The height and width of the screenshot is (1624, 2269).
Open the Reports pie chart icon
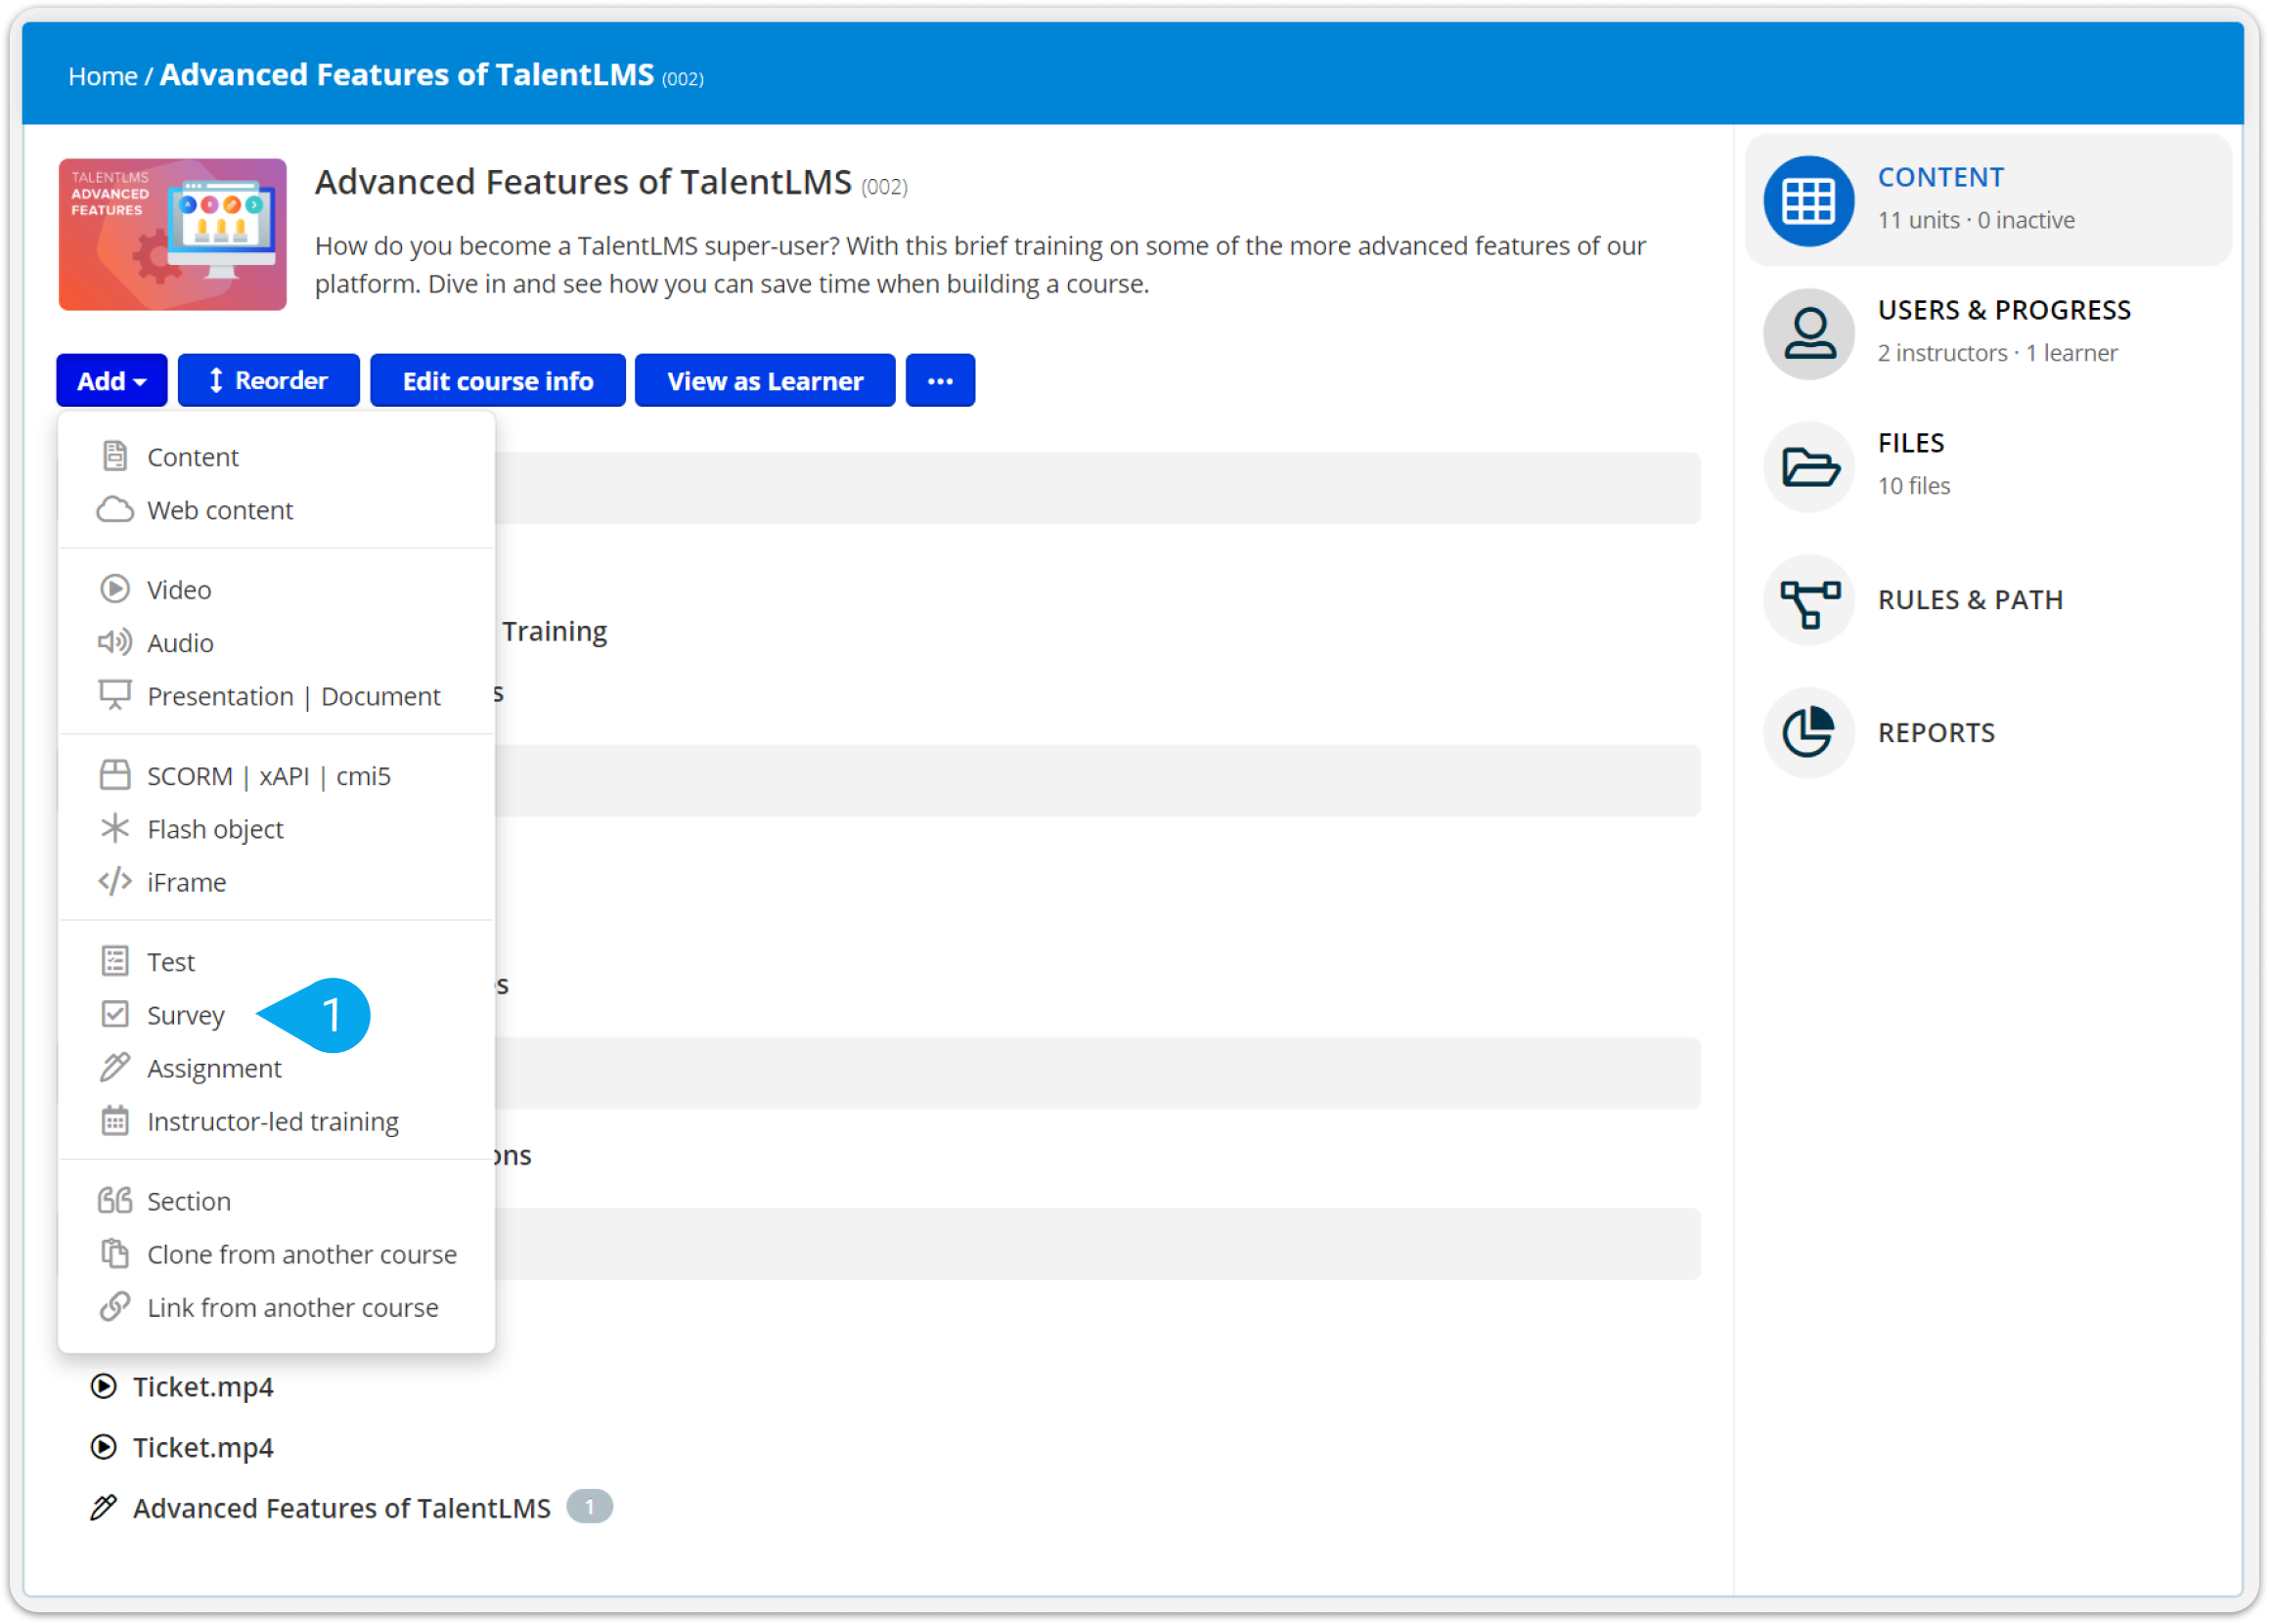coord(1808,732)
